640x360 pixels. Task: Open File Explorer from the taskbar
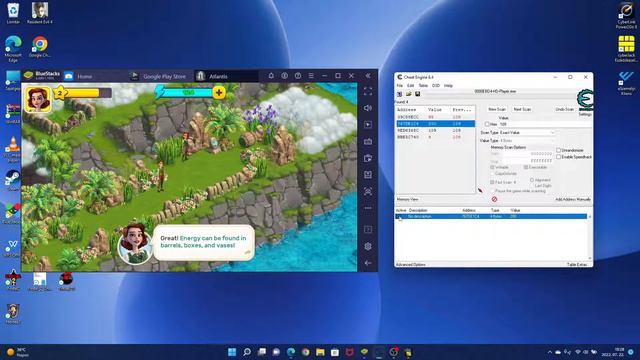[x=320, y=352]
